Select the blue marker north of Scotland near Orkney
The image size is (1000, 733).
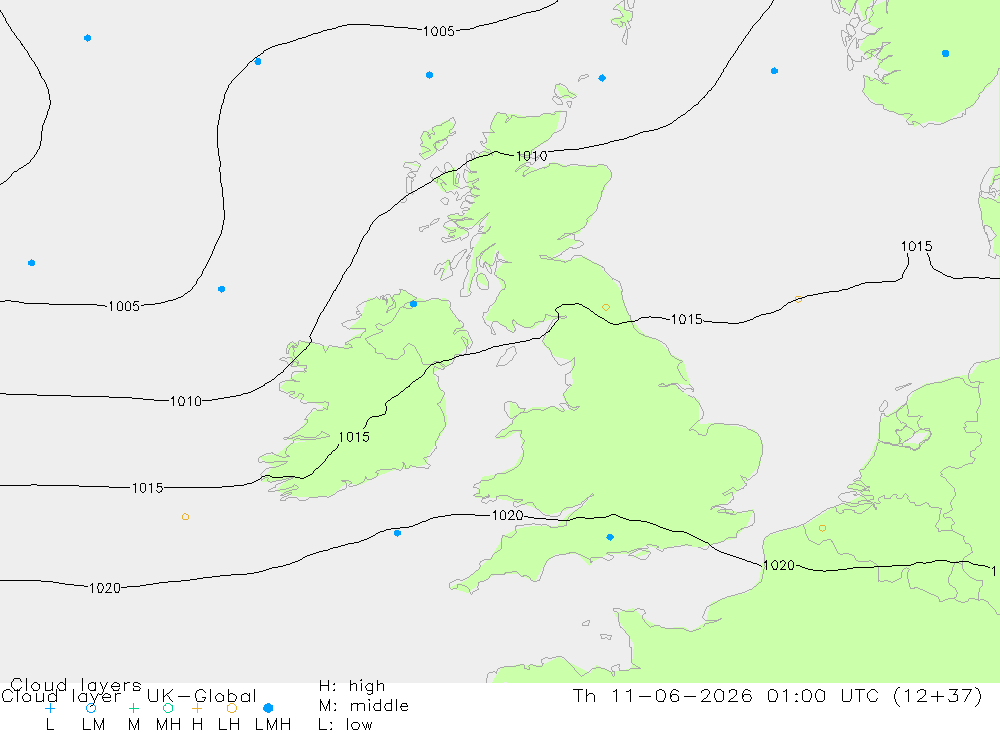[x=602, y=78]
